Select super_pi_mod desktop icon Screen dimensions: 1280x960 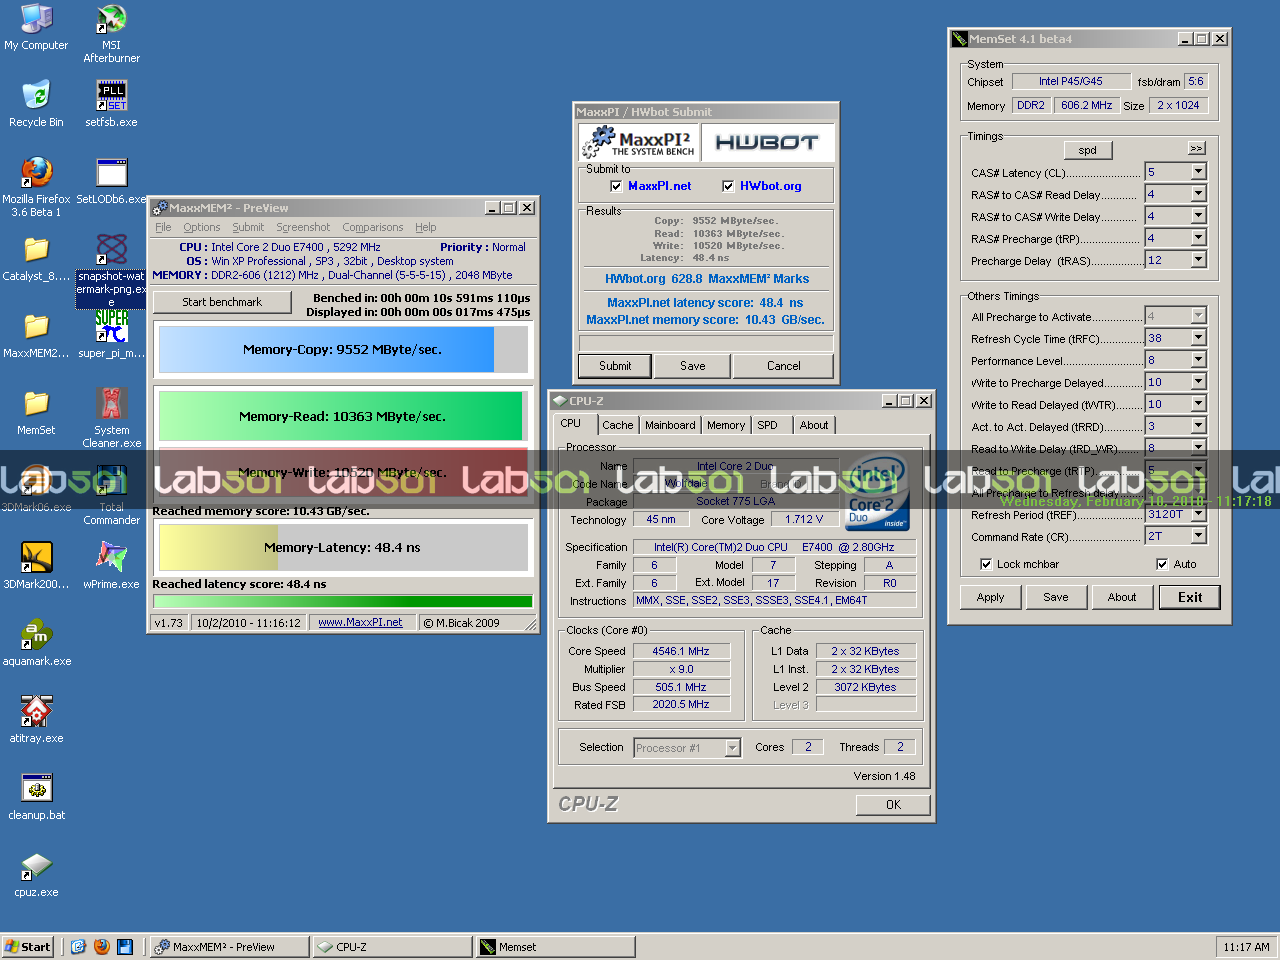111,335
